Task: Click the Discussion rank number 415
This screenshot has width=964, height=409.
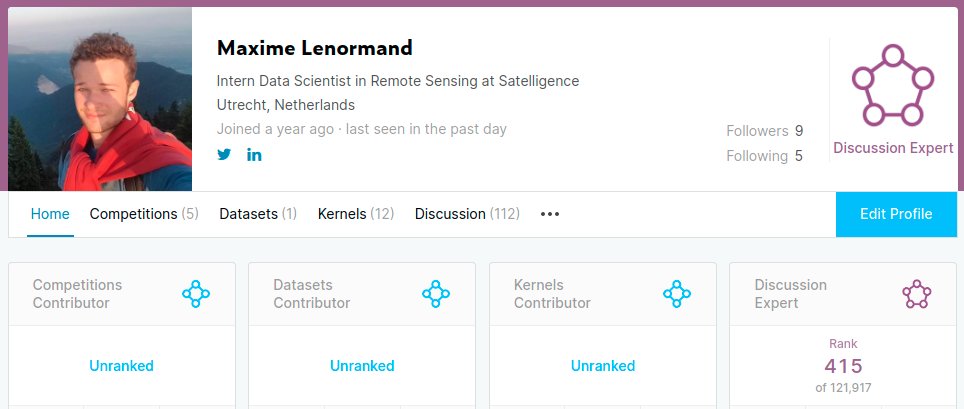Action: tap(843, 366)
